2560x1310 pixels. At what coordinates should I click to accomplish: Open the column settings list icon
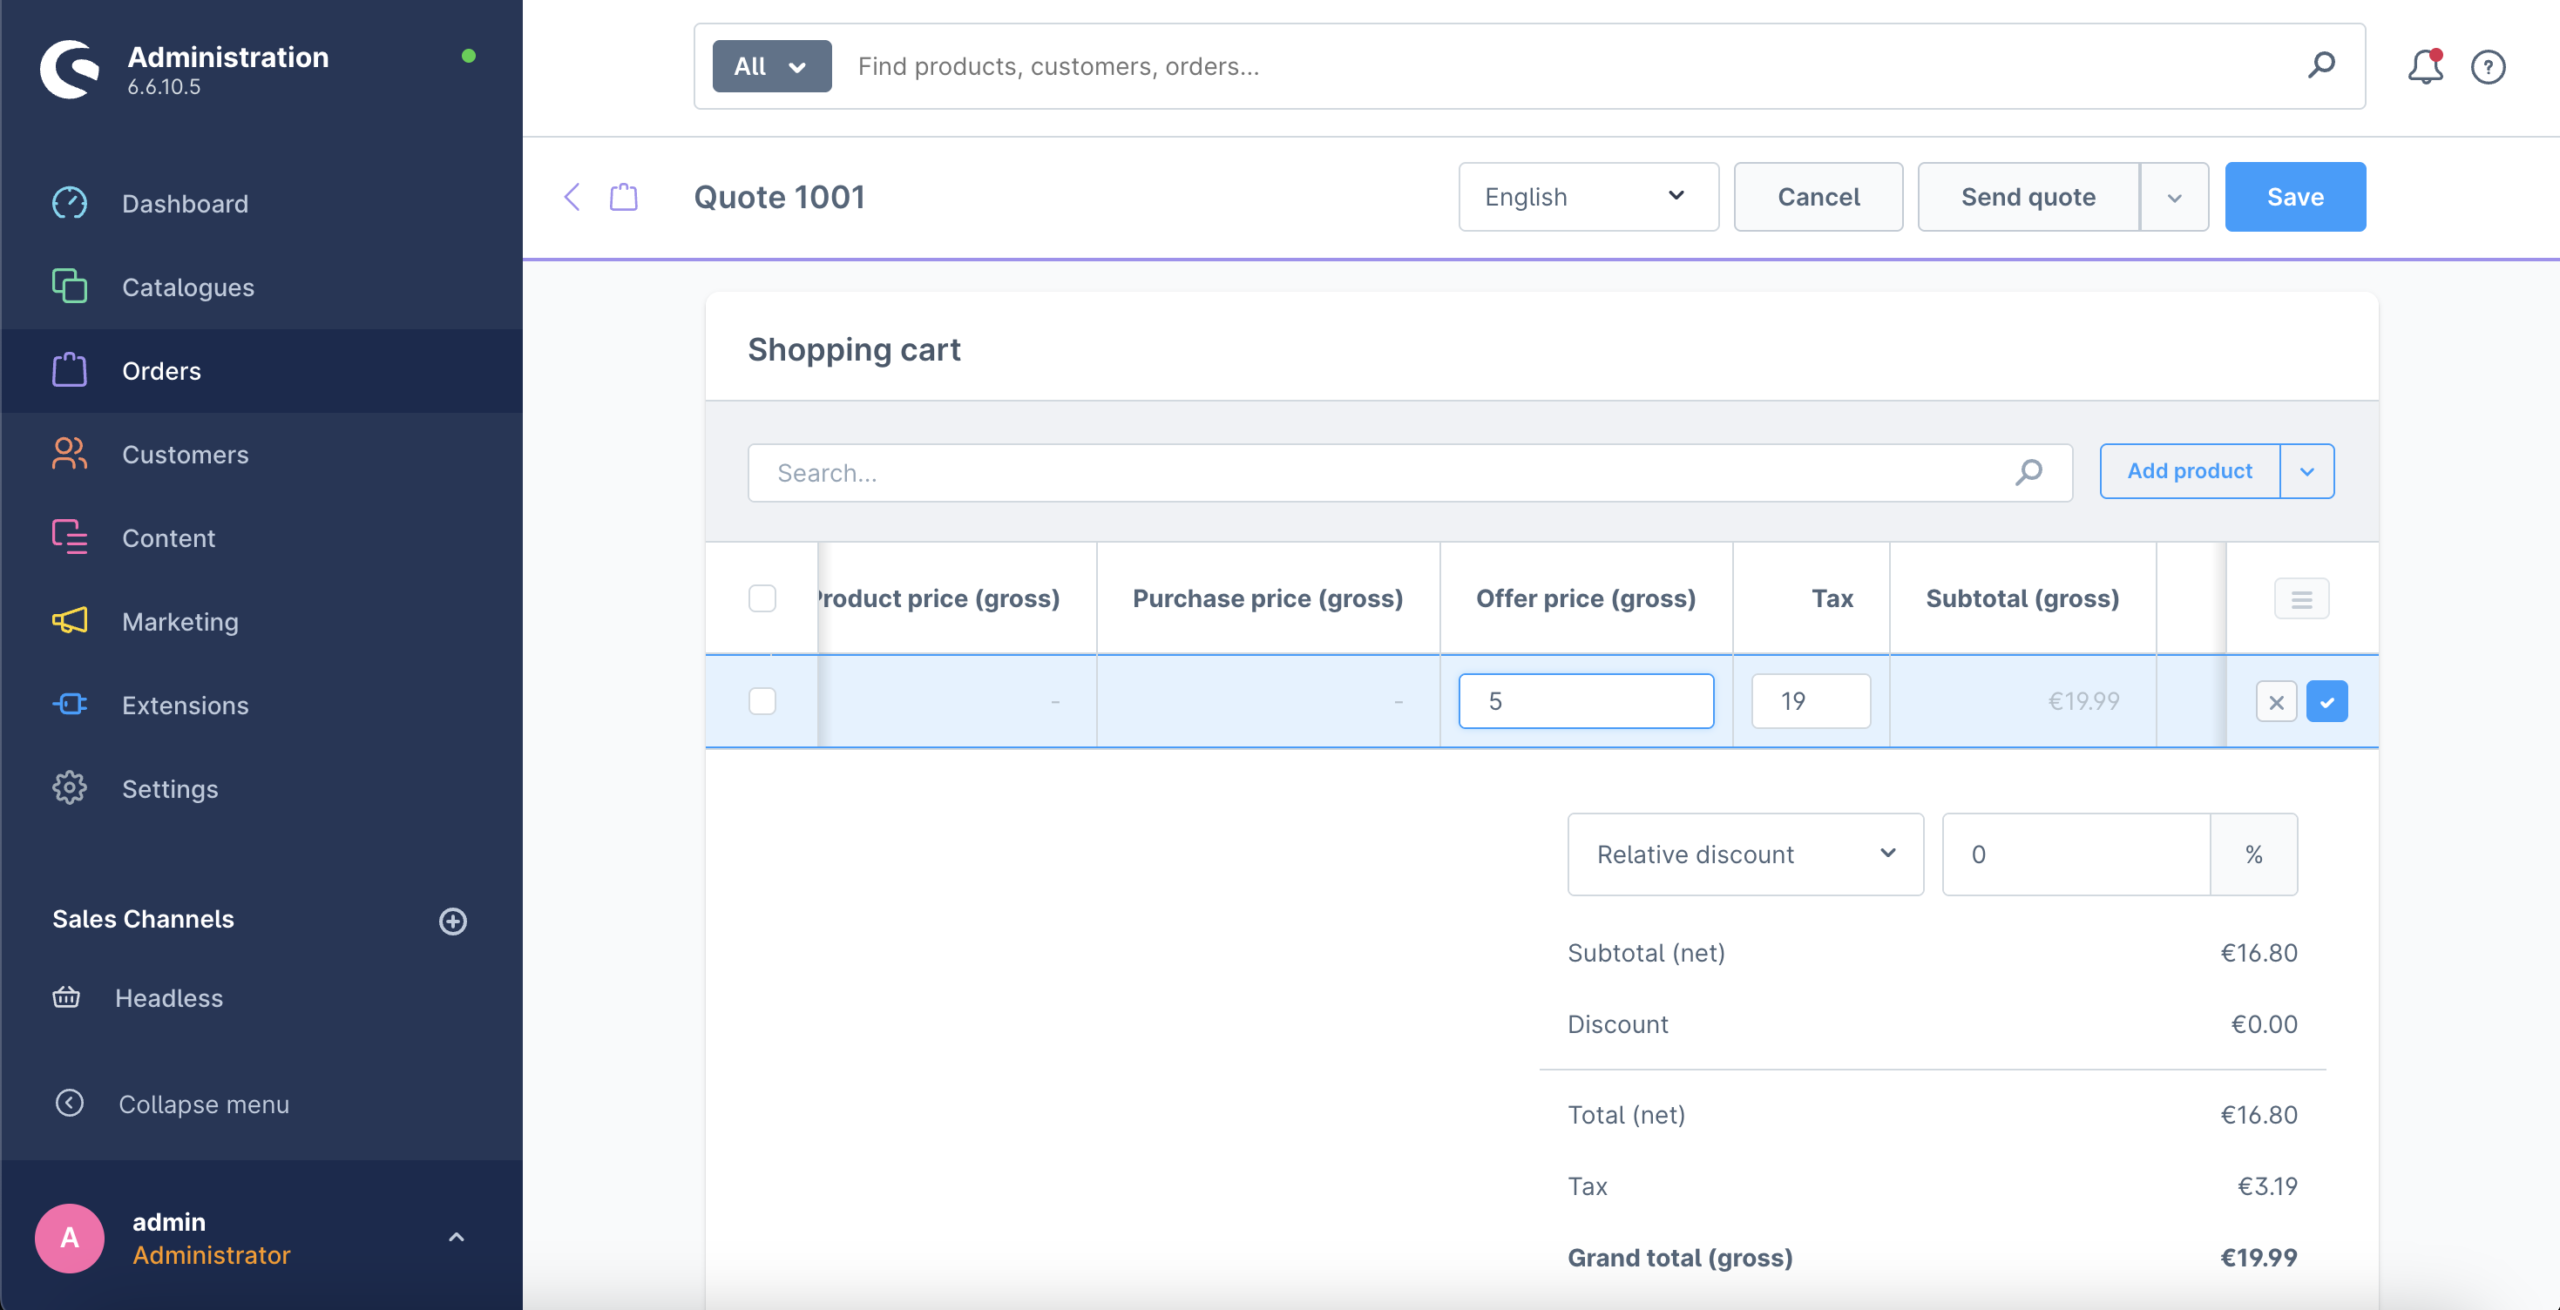point(2301,599)
